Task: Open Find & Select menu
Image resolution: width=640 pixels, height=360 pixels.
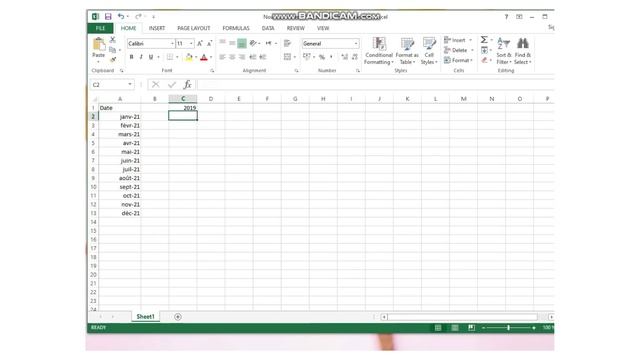Action: click(x=522, y=51)
